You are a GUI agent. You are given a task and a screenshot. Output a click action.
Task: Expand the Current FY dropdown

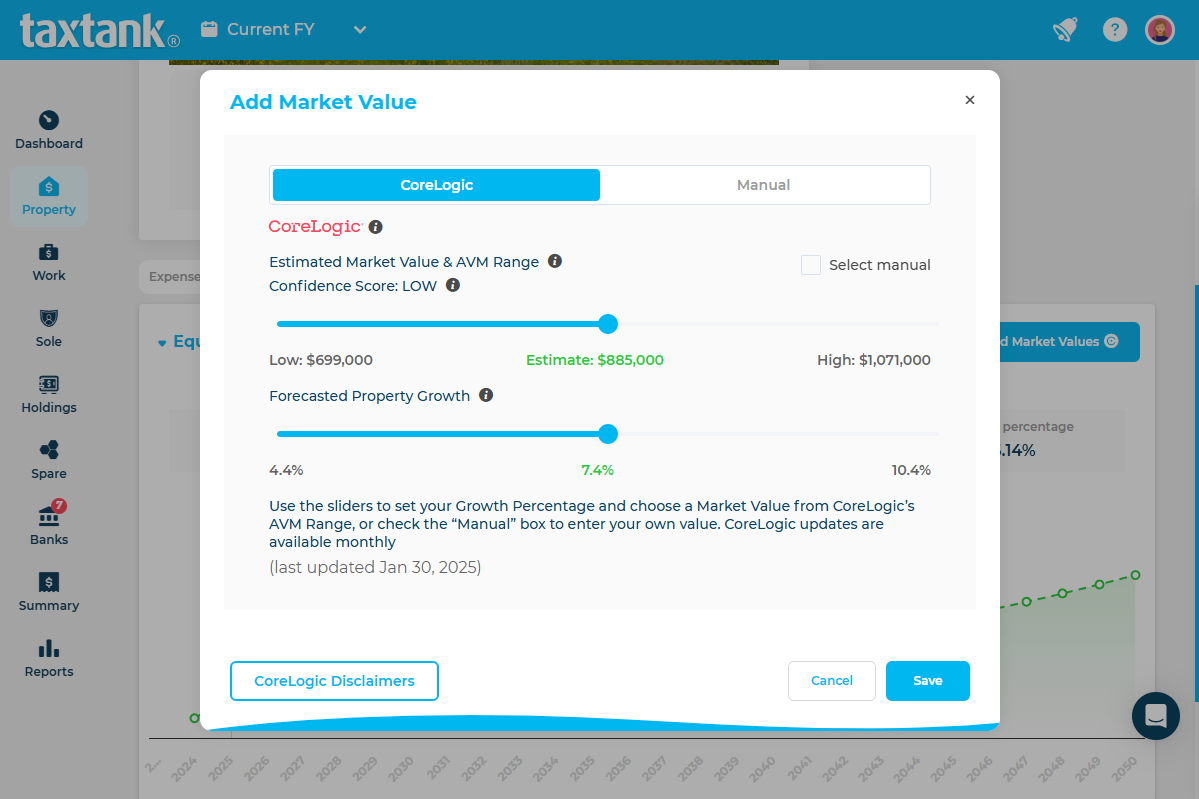pyautogui.click(x=360, y=30)
